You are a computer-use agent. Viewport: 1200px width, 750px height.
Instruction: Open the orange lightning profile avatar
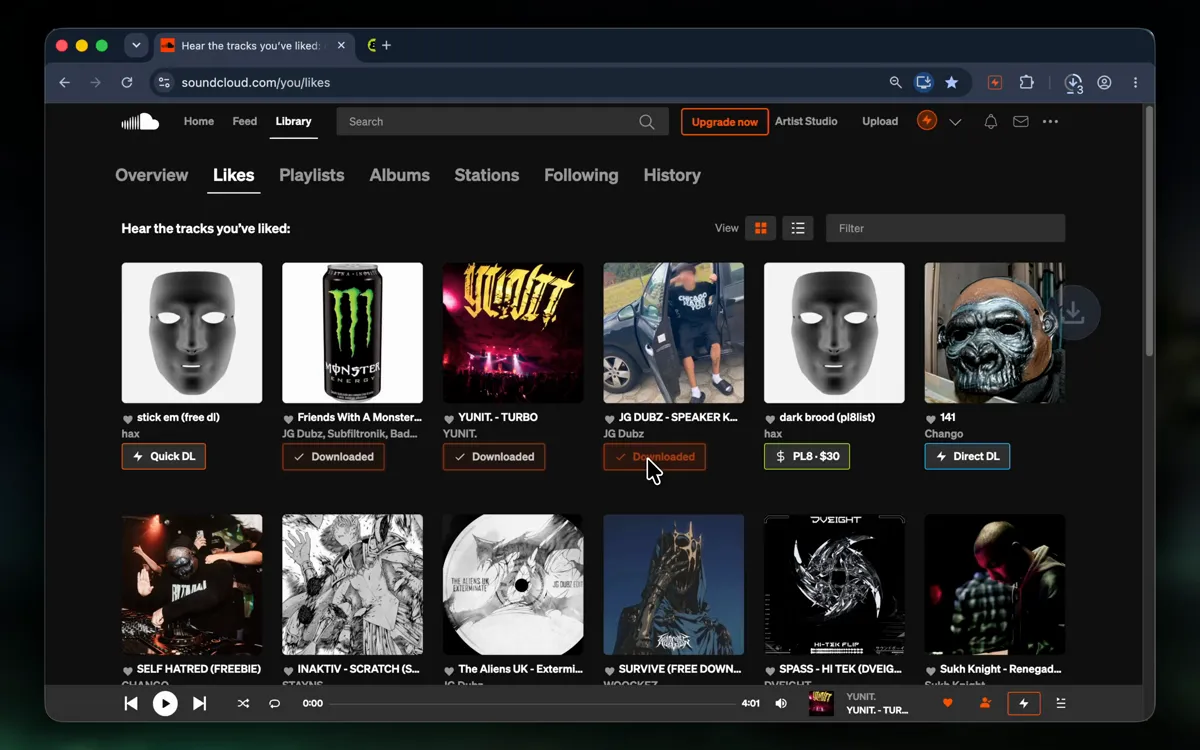point(927,121)
